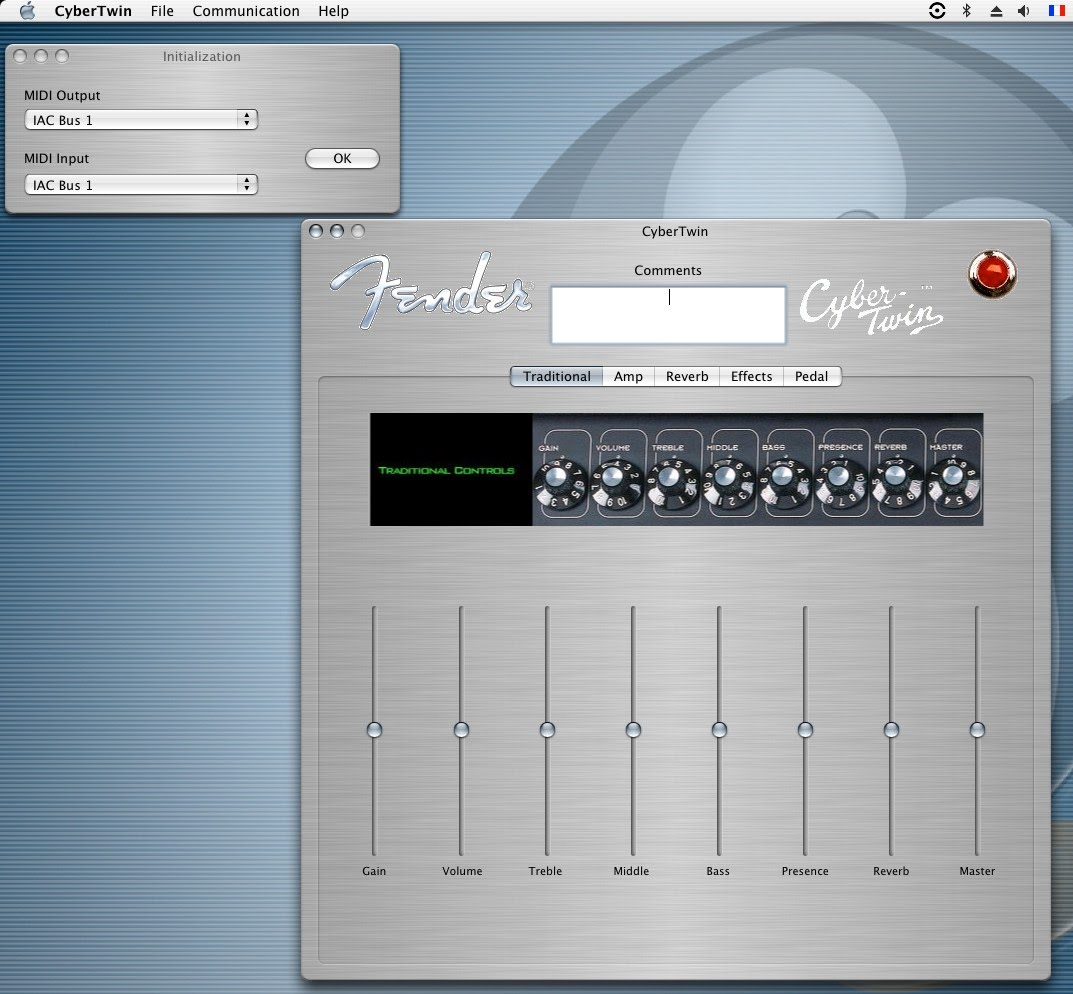The height and width of the screenshot is (994, 1073).
Task: Click the Reverb slider handle
Action: [x=891, y=730]
